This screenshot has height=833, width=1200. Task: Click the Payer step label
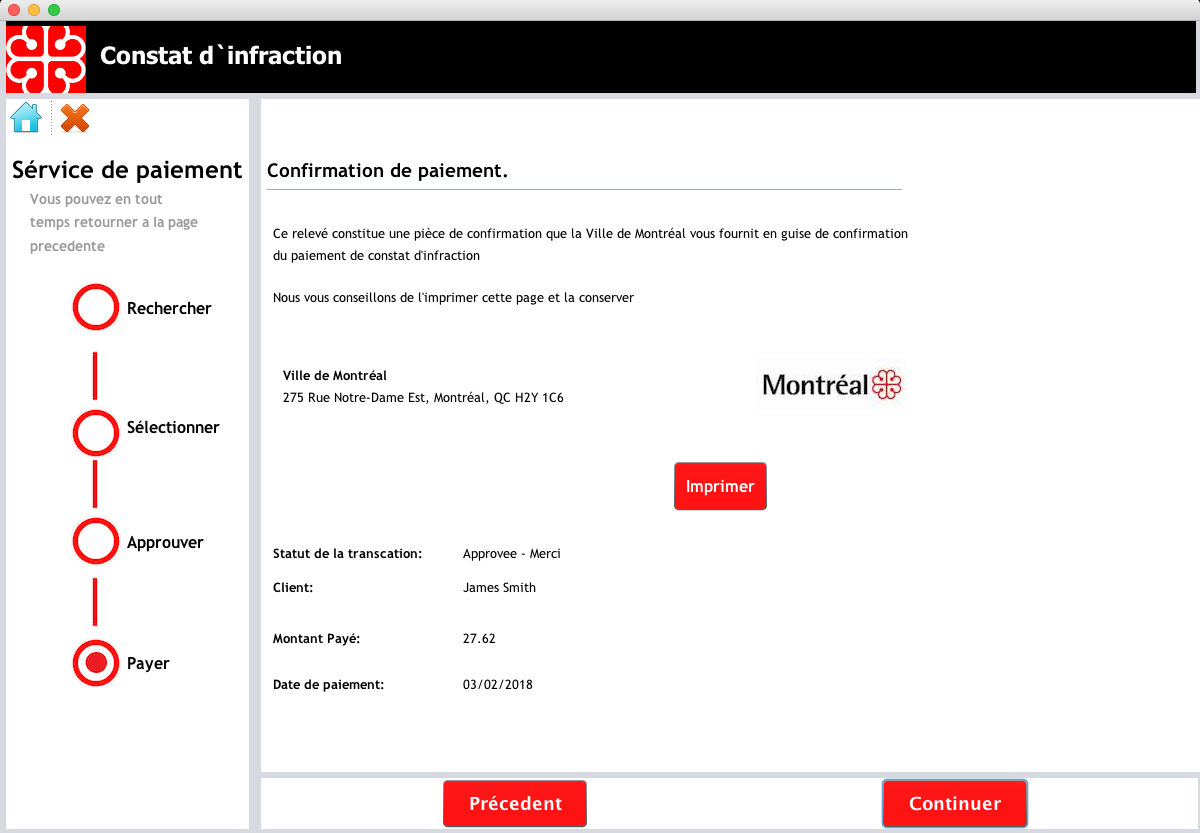coord(148,664)
